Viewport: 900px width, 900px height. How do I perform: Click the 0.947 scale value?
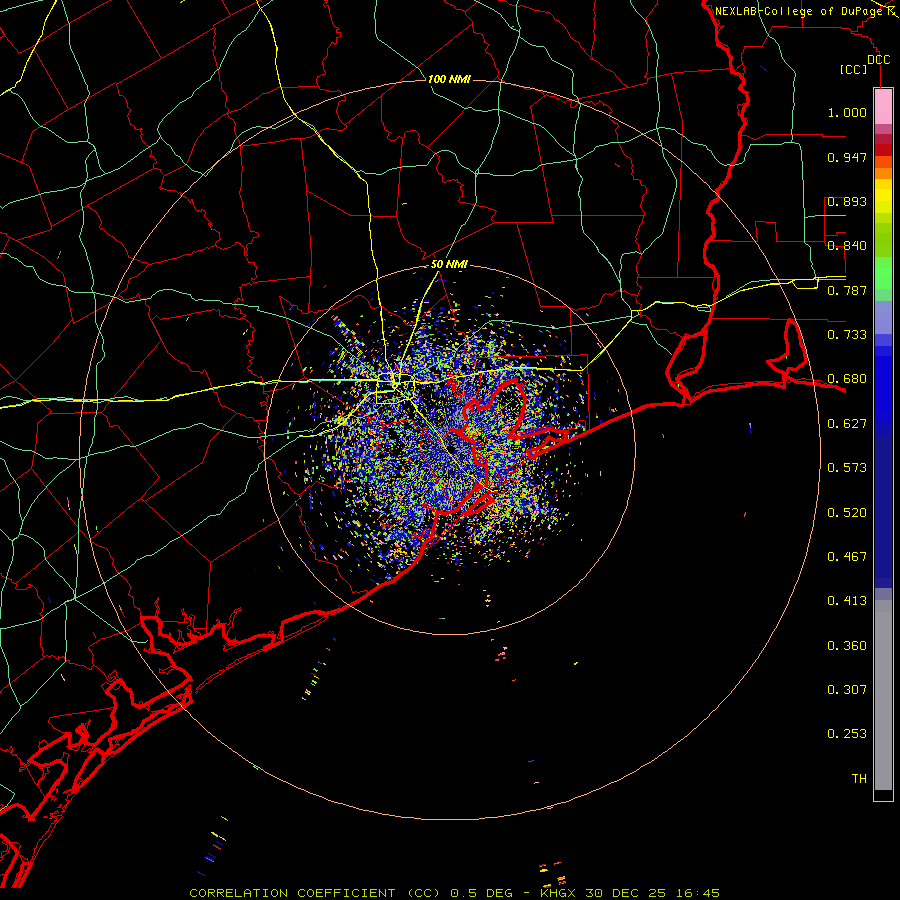pyautogui.click(x=847, y=157)
